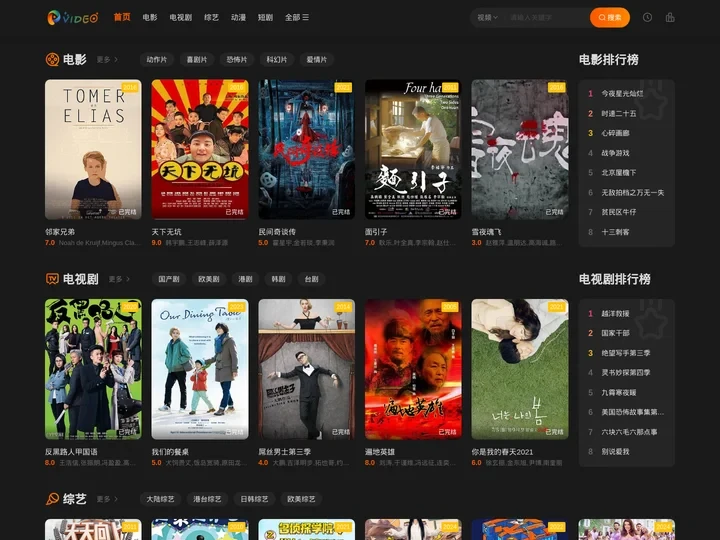Image resolution: width=720 pixels, height=540 pixels.
Task: Click the 我们的餐桌 title link
Action: [x=170, y=452]
